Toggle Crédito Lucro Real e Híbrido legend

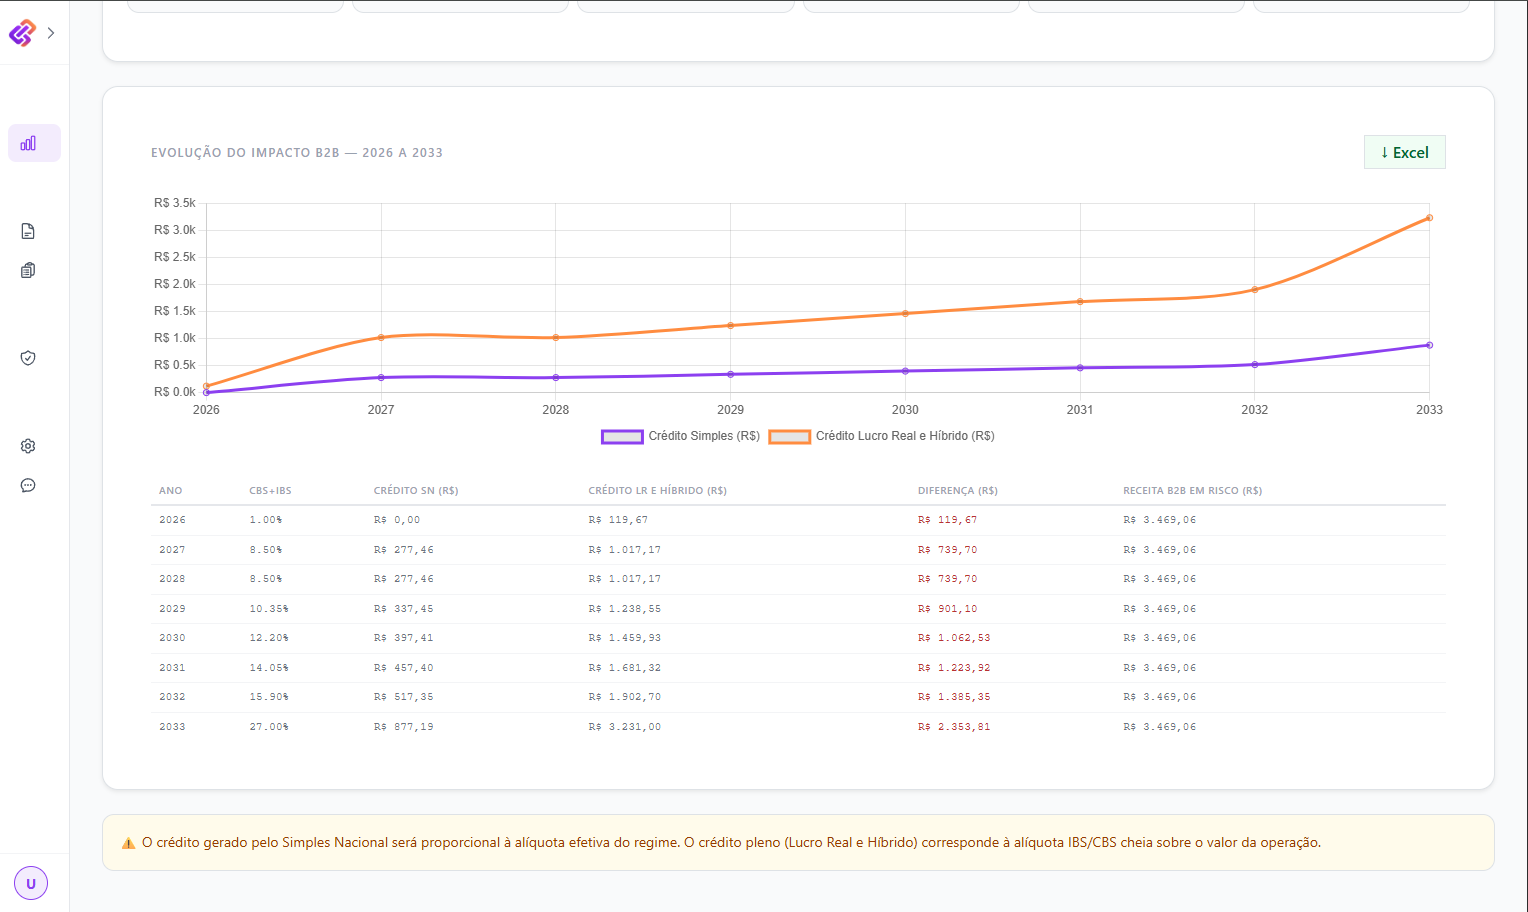[882, 436]
